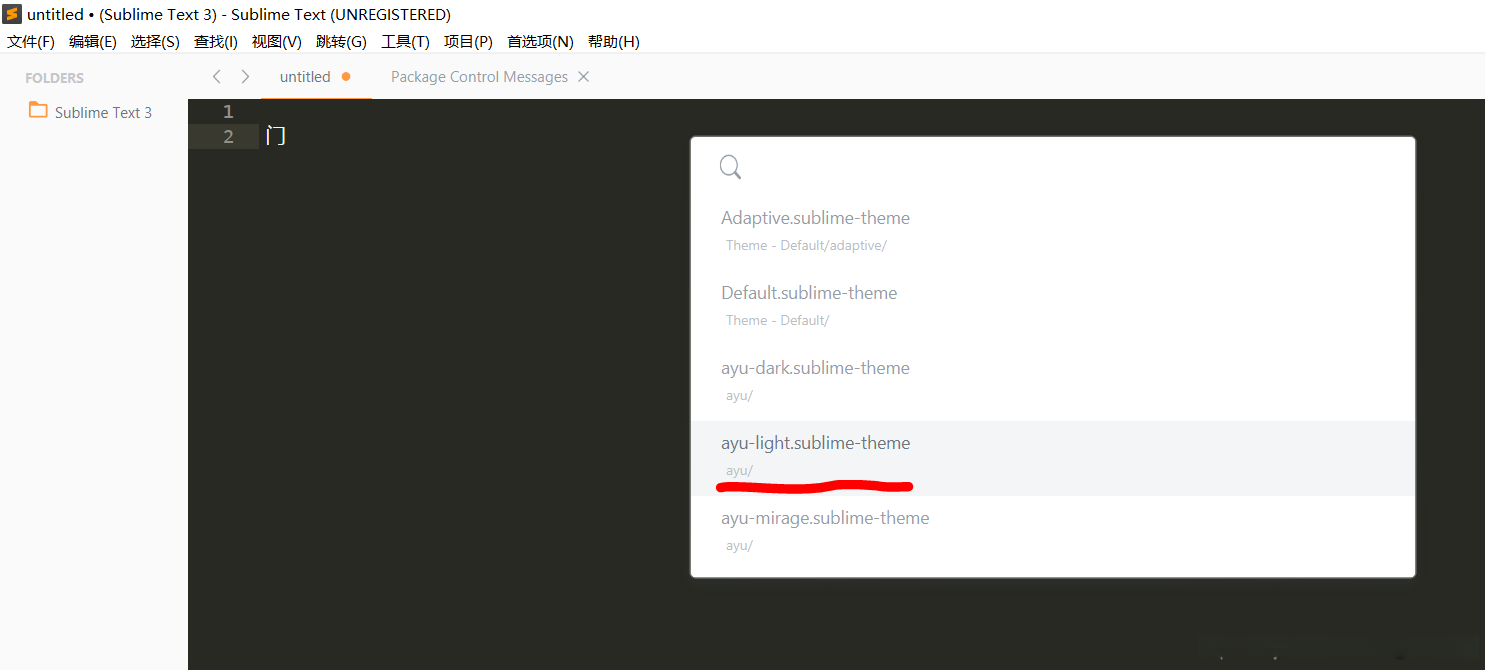Open the 选择(S) menu
The width and height of the screenshot is (1485, 670).
[x=155, y=41]
